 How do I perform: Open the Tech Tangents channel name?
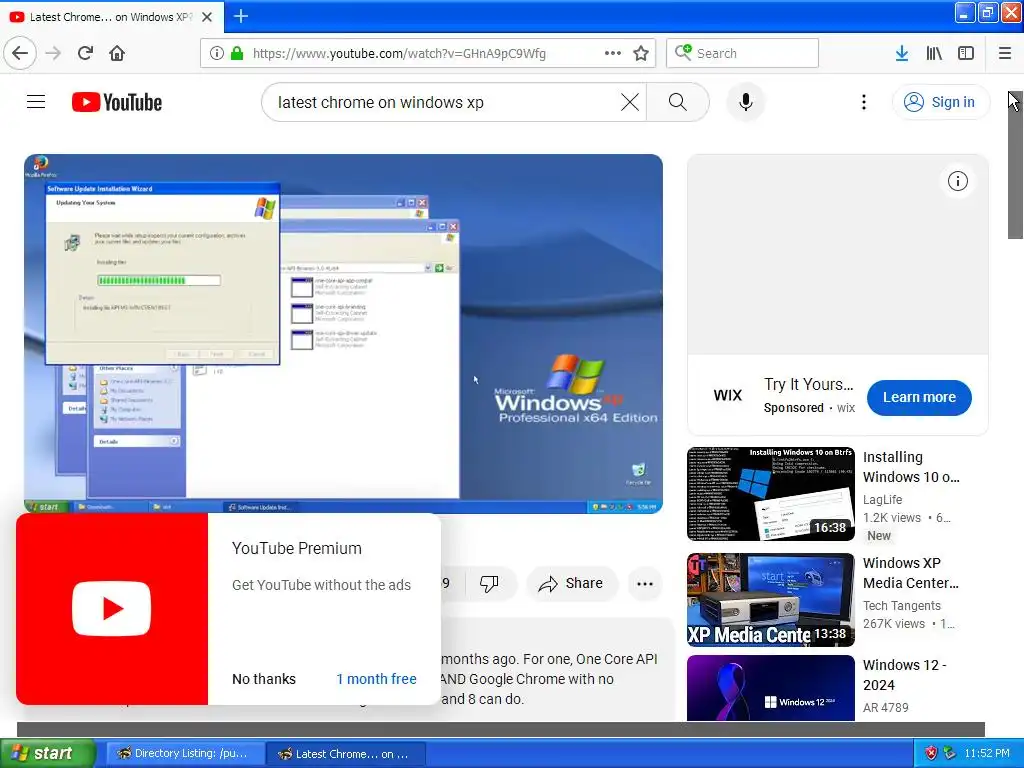point(901,605)
